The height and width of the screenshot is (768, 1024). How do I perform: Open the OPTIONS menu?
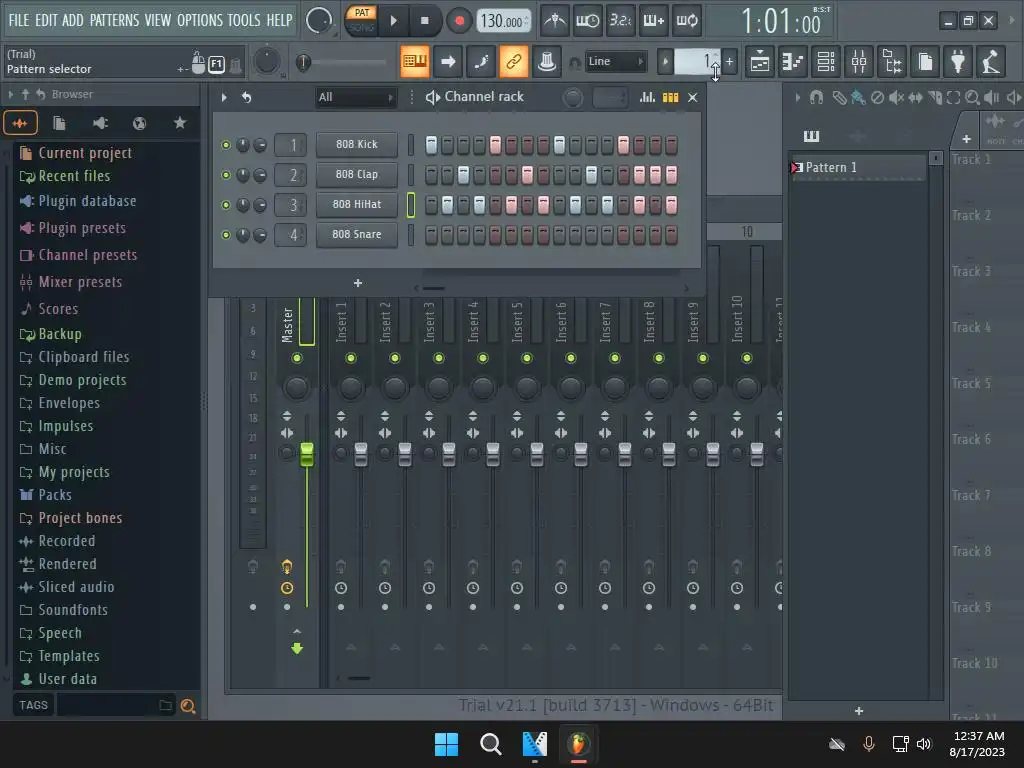(200, 20)
